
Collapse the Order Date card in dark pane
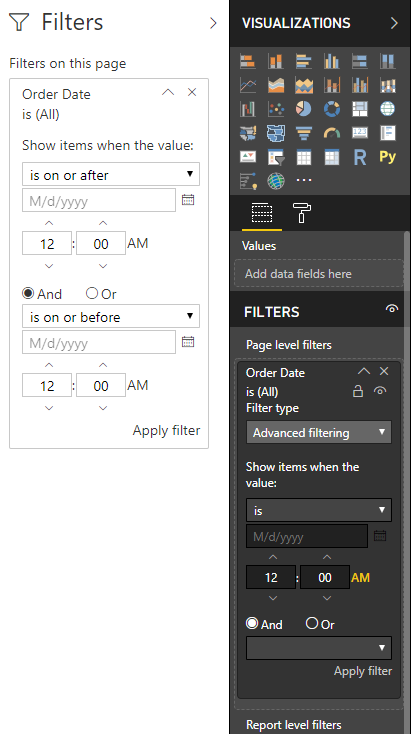pyautogui.click(x=364, y=371)
